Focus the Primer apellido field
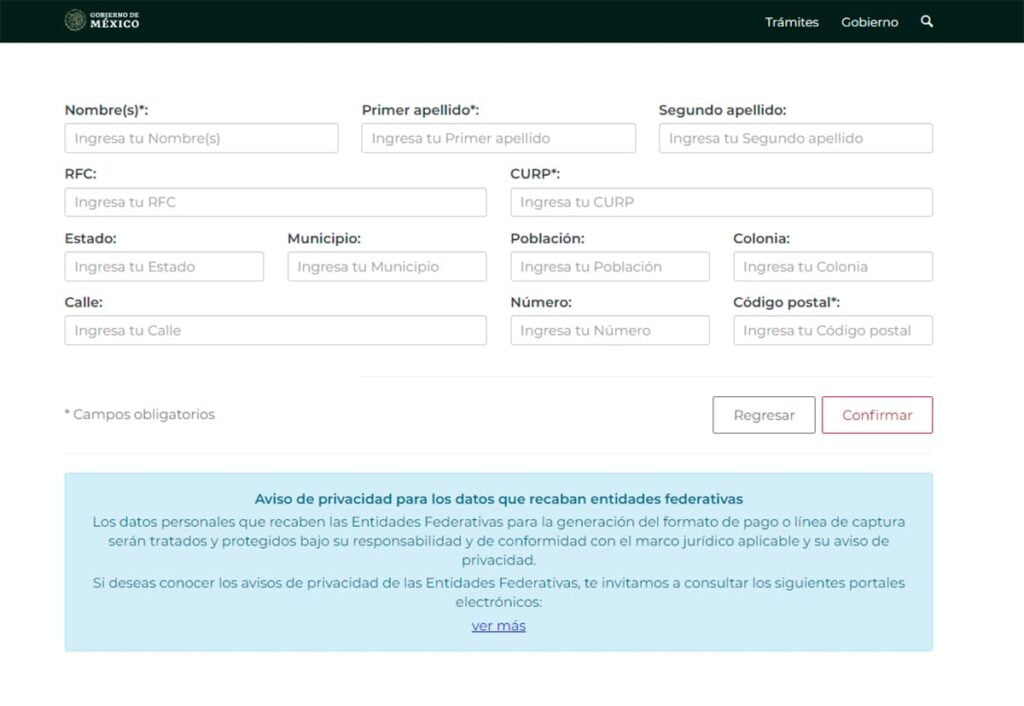Viewport: 1024px width, 706px height. (498, 138)
